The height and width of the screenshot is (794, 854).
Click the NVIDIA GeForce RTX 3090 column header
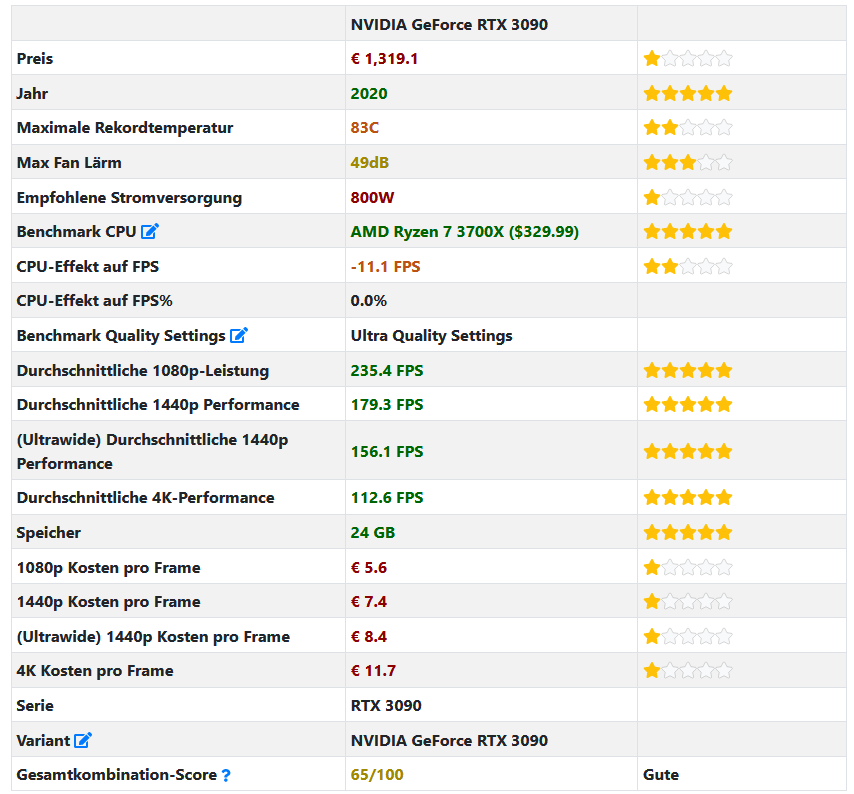coord(449,25)
